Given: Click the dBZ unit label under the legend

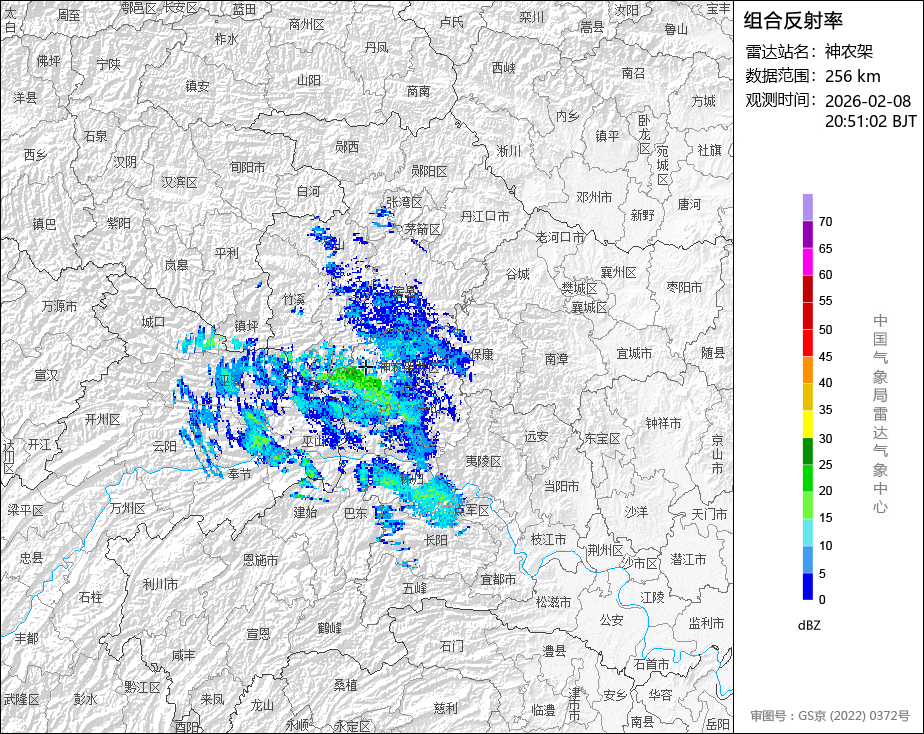Looking at the screenshot, I should tap(809, 626).
